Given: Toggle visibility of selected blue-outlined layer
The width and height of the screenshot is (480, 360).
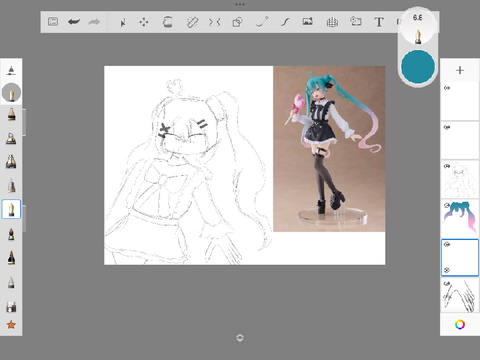Looking at the screenshot, I should [x=447, y=244].
